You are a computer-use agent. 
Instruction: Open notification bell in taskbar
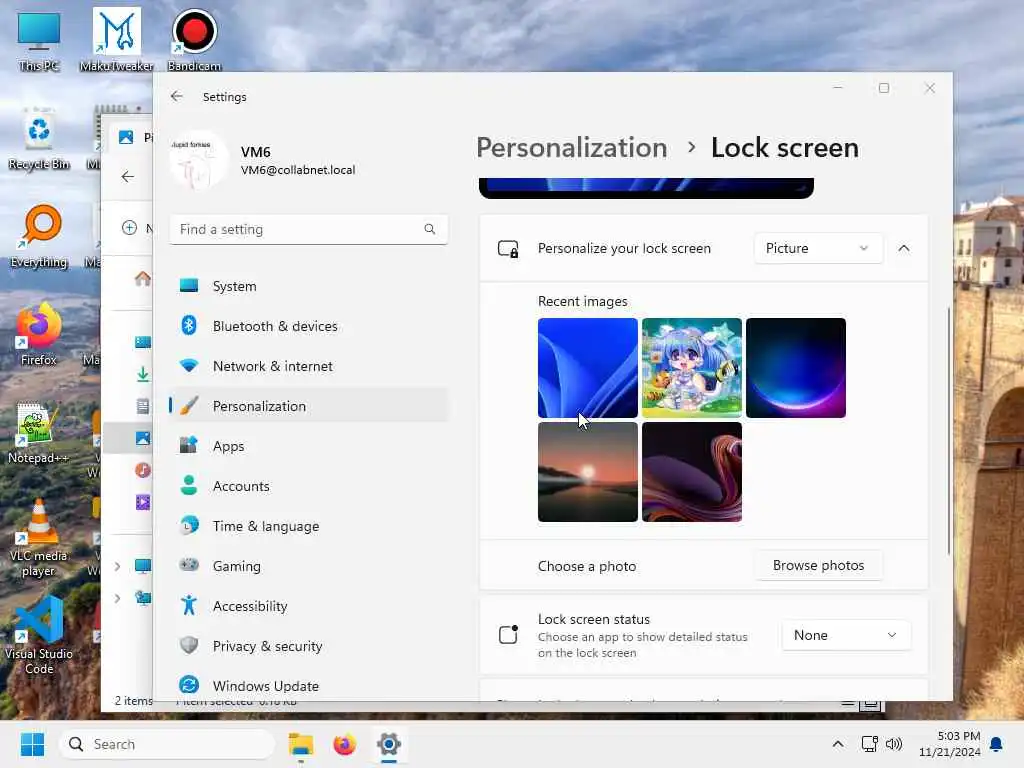click(x=997, y=744)
